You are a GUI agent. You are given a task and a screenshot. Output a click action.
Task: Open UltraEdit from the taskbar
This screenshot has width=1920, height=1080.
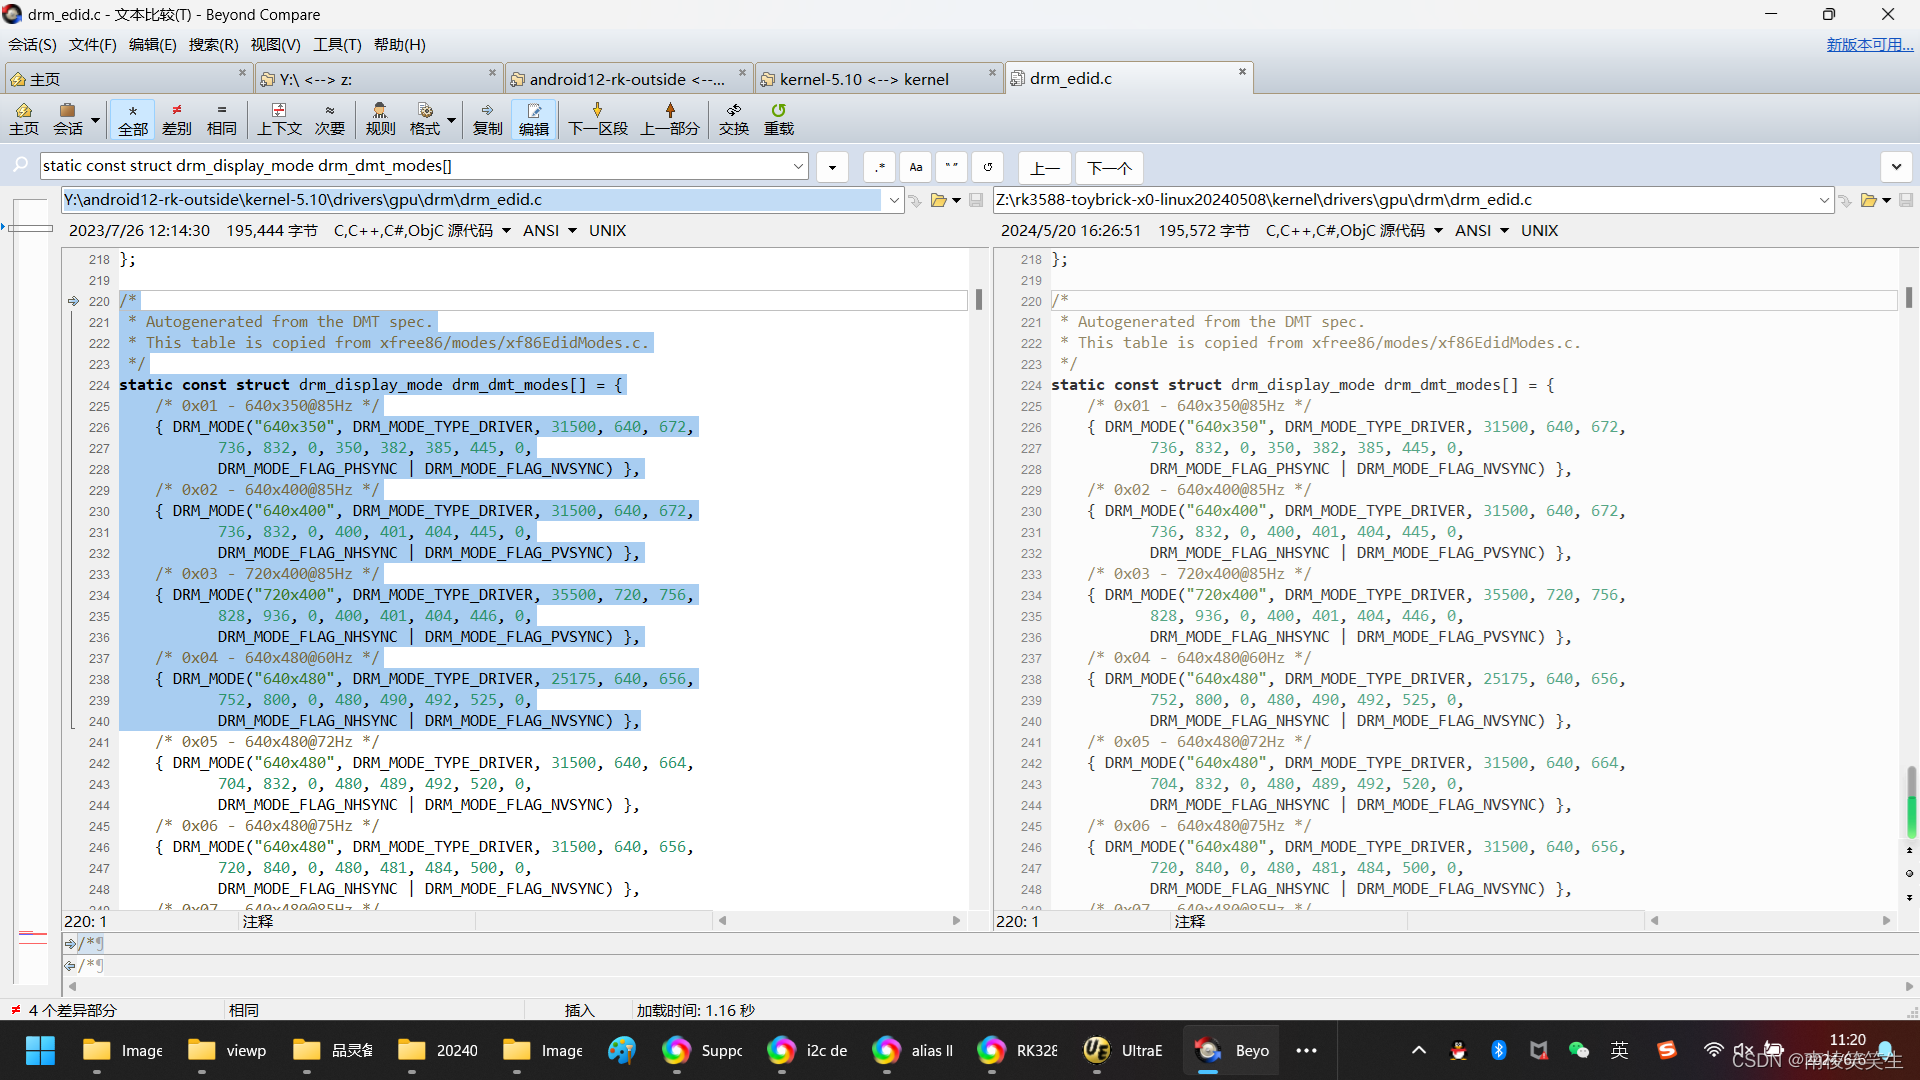1124,1050
